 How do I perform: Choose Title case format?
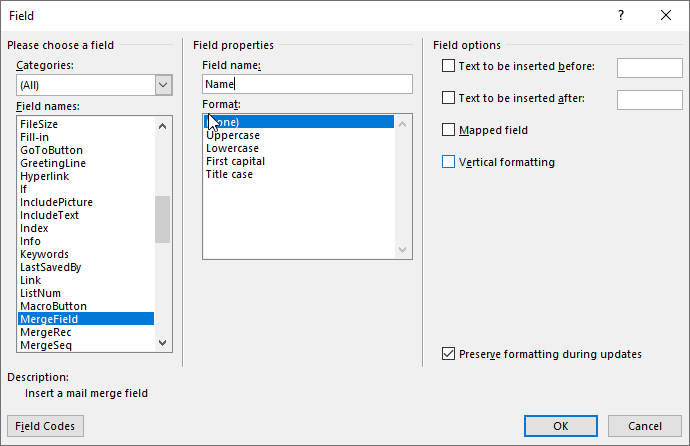[x=230, y=174]
